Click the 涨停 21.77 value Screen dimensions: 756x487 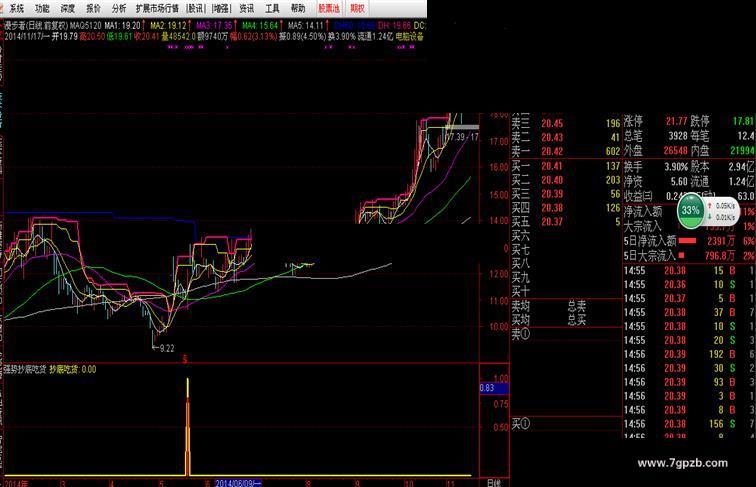[676, 121]
